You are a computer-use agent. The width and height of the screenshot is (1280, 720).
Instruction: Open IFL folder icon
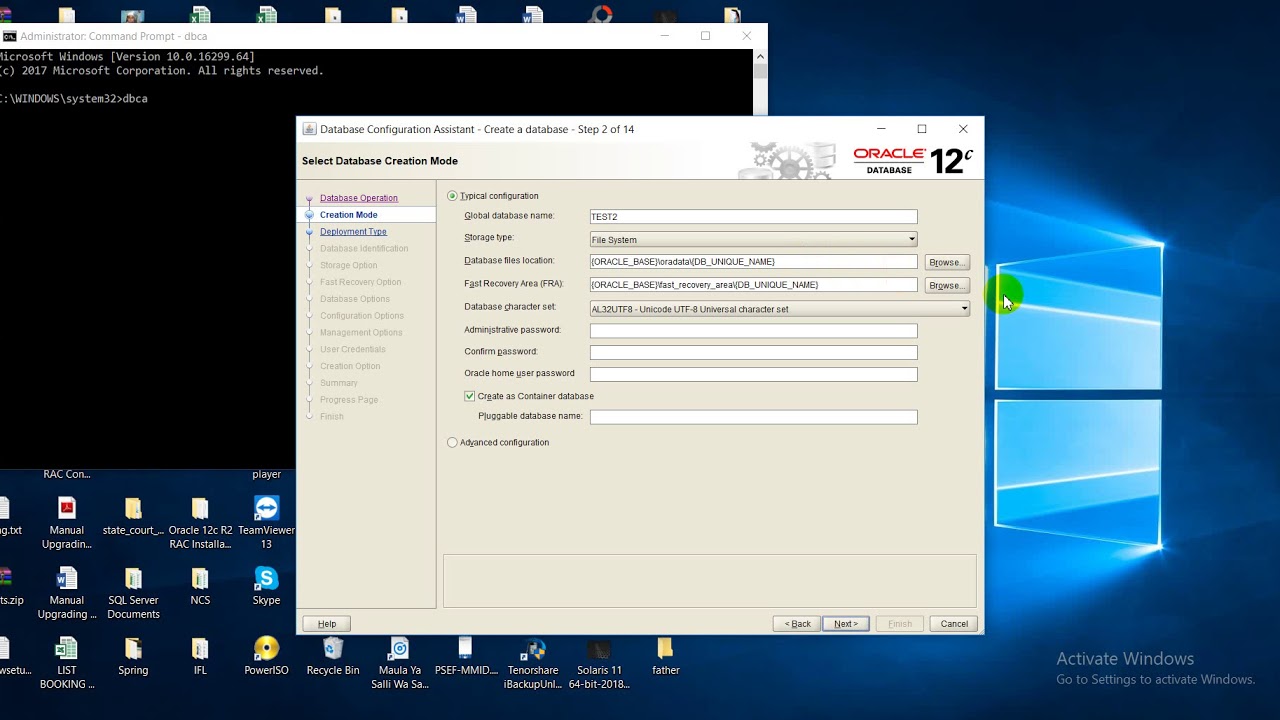tap(200, 657)
